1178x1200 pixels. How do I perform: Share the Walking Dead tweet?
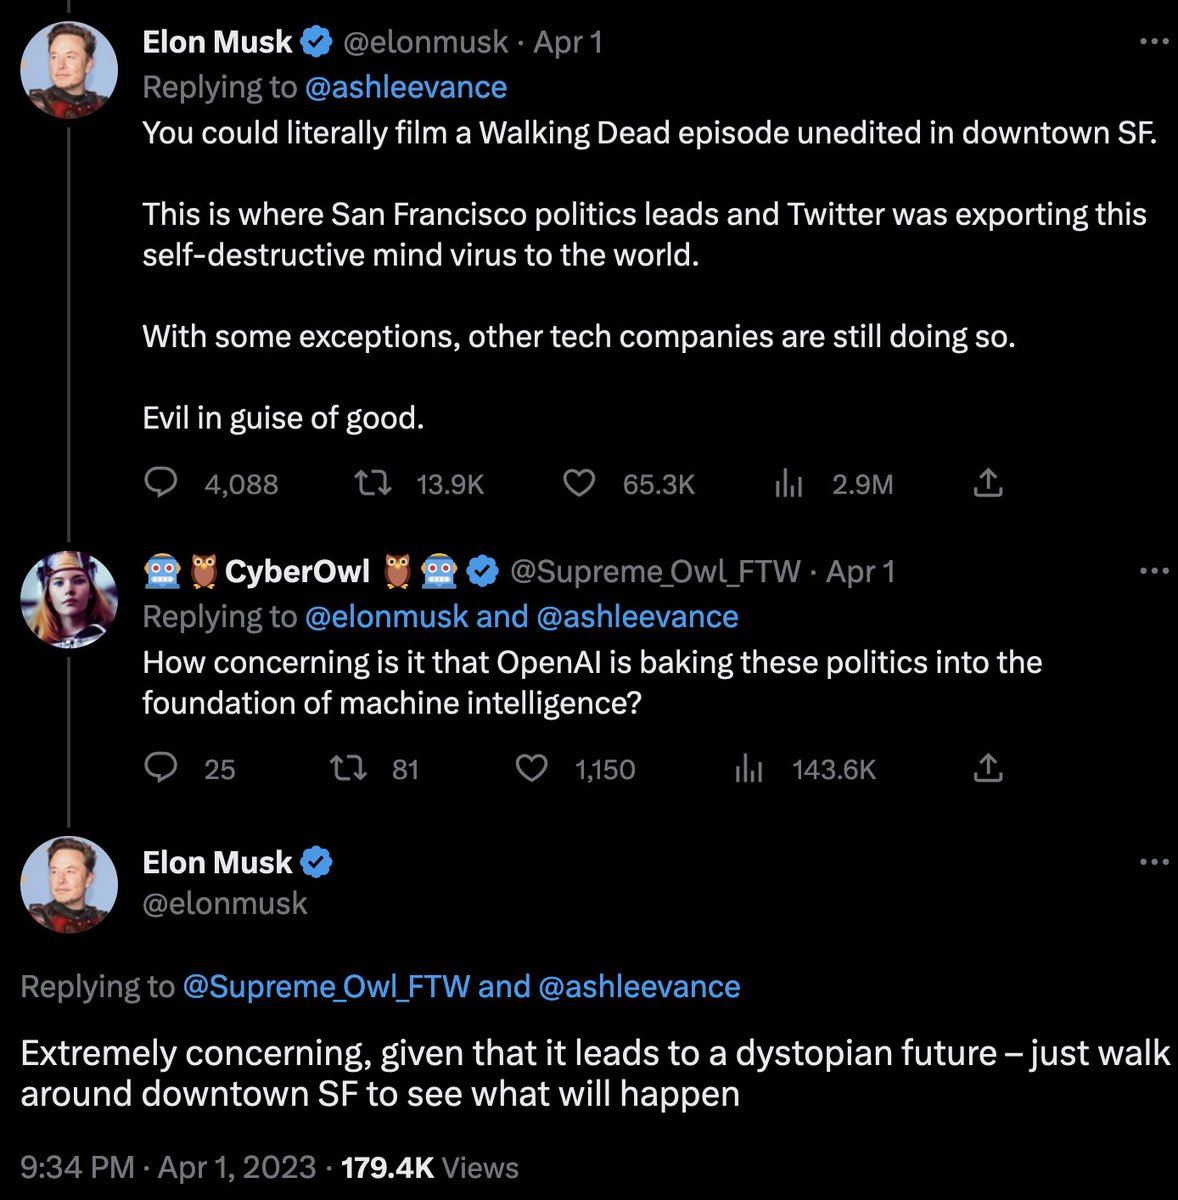[x=987, y=484]
